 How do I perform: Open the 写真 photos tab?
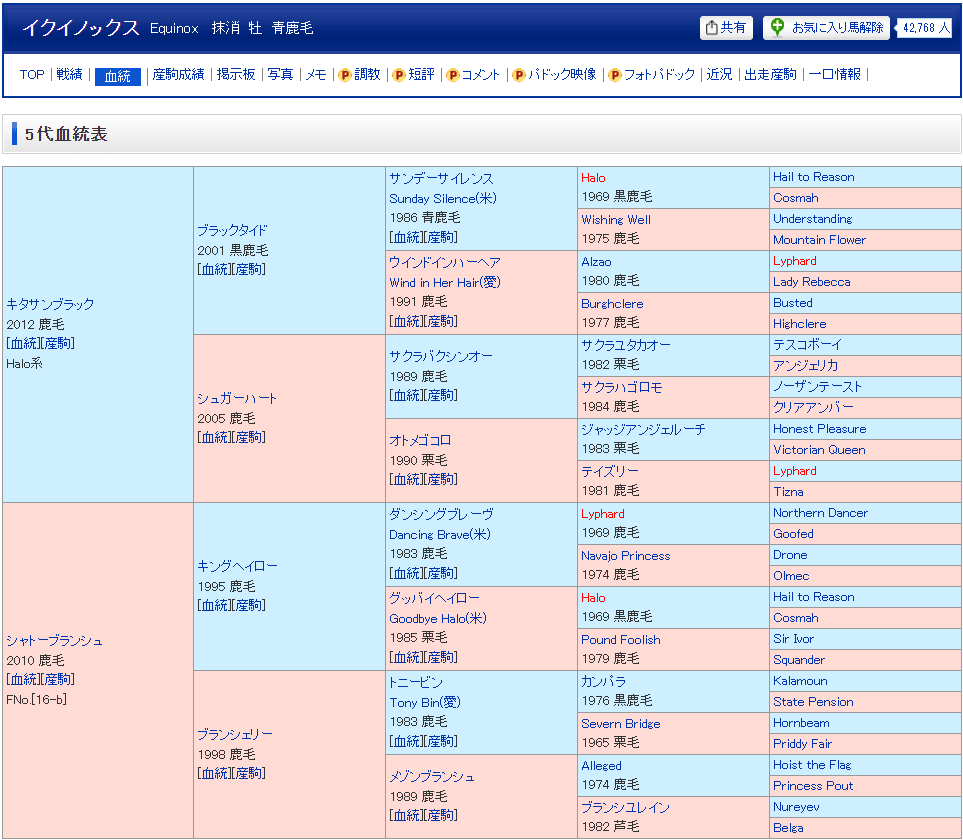point(280,74)
